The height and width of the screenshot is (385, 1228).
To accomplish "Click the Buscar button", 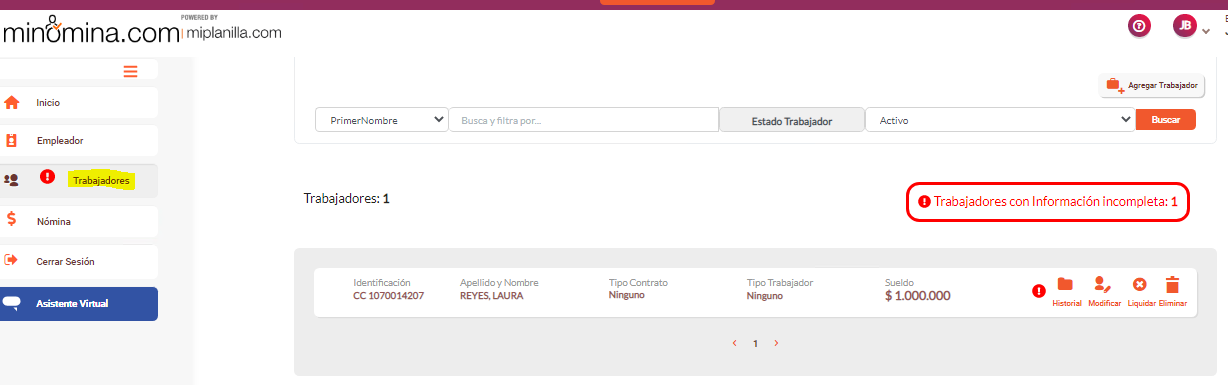I will click(1166, 119).
